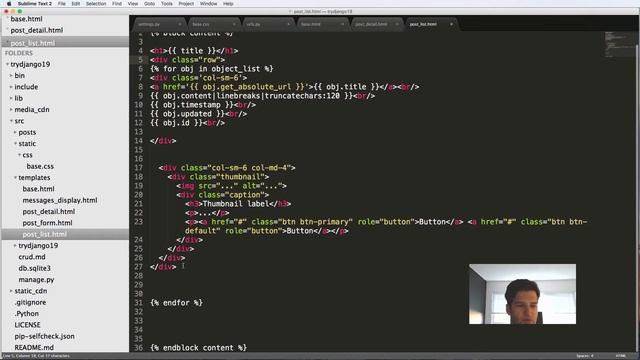Image resolution: width=640 pixels, height=360 pixels.
Task: Open db.sqlite3 in the sidebar
Action: (x=35, y=268)
